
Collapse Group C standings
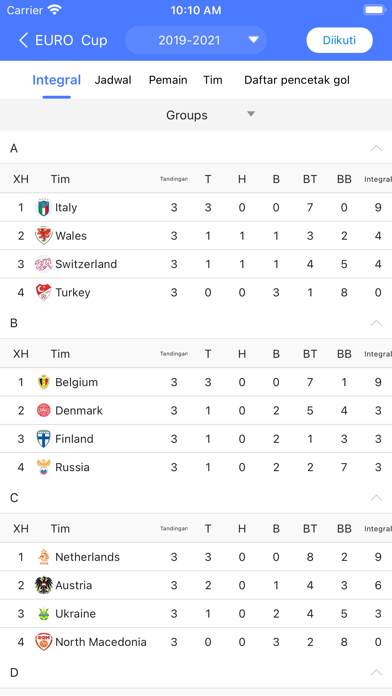[x=376, y=498]
